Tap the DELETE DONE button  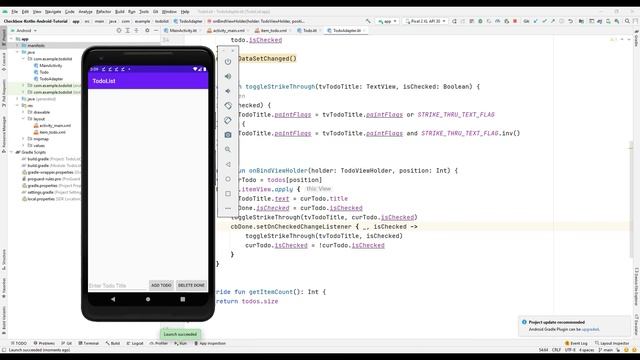click(191, 285)
